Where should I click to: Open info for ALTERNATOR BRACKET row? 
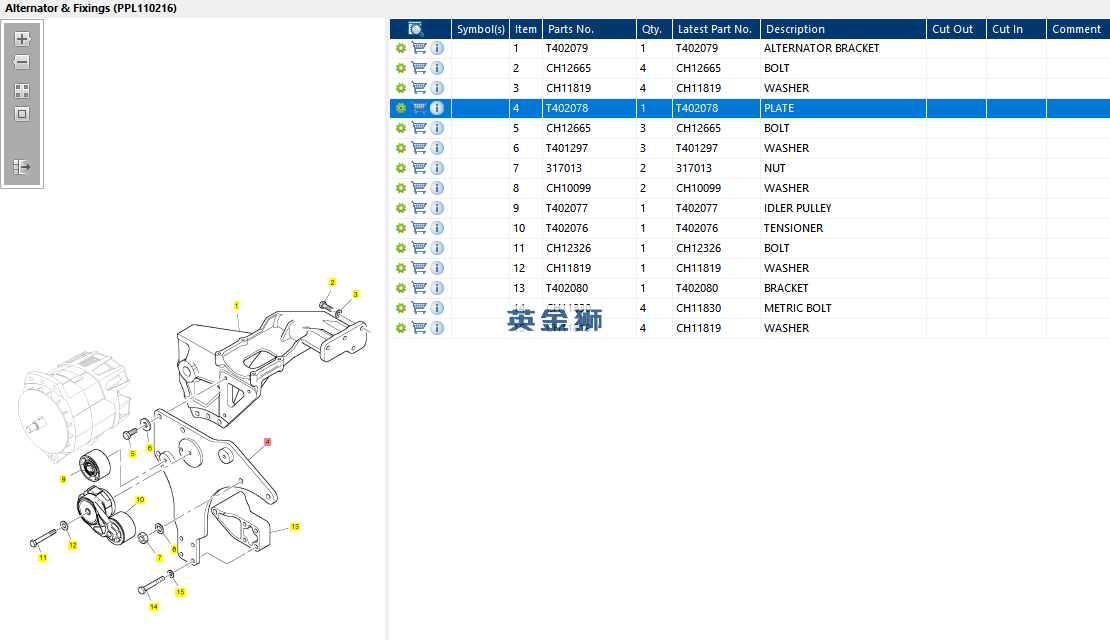pos(437,48)
